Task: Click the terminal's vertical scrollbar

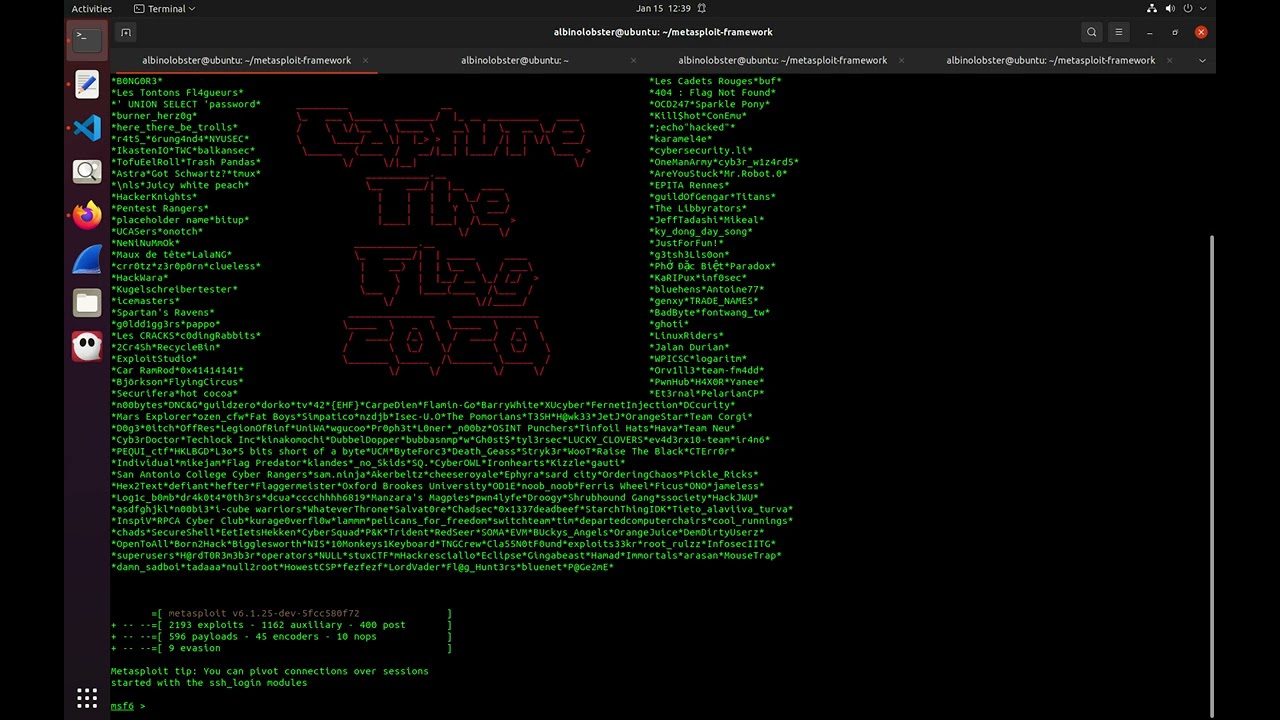Action: pyautogui.click(x=1213, y=475)
